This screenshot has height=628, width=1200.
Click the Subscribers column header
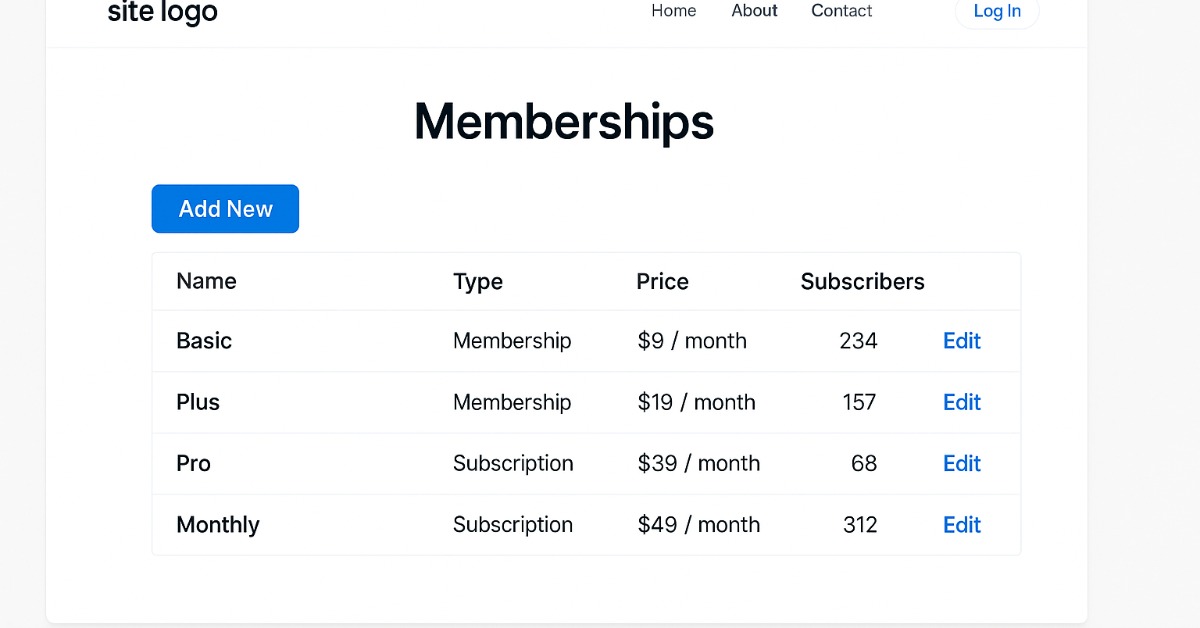(862, 282)
